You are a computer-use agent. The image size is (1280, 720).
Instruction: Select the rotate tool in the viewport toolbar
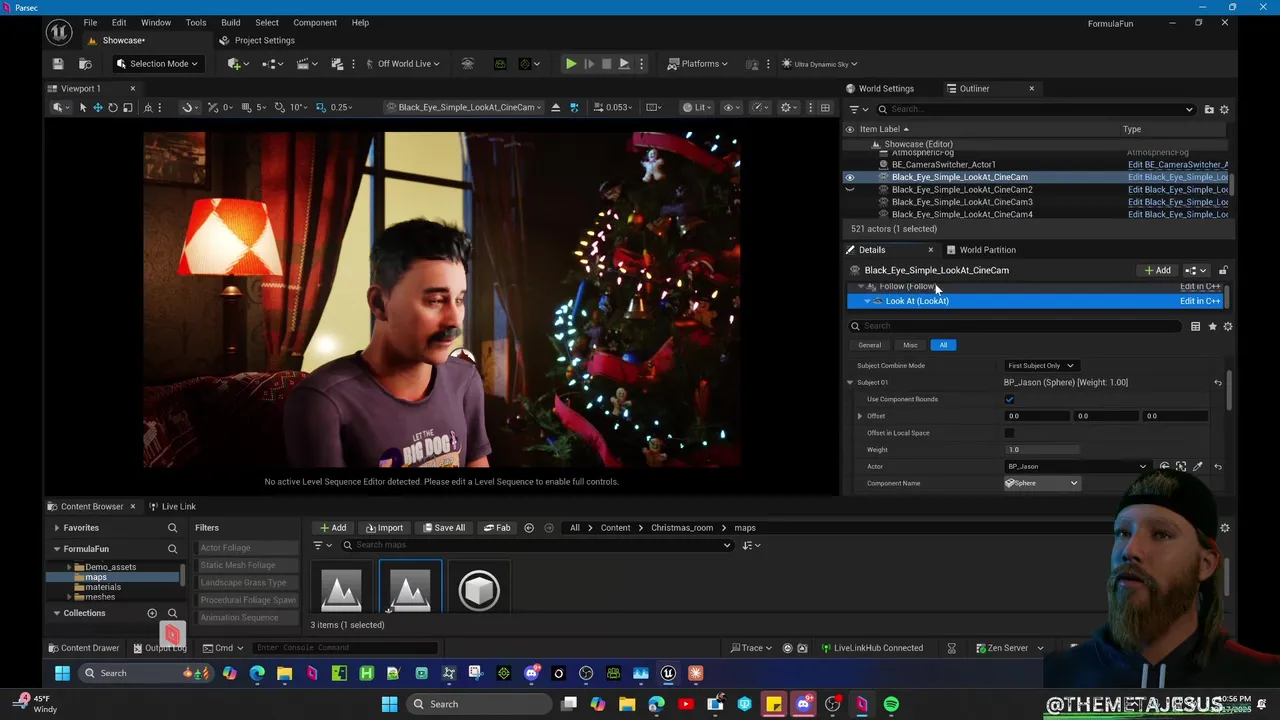(x=113, y=107)
